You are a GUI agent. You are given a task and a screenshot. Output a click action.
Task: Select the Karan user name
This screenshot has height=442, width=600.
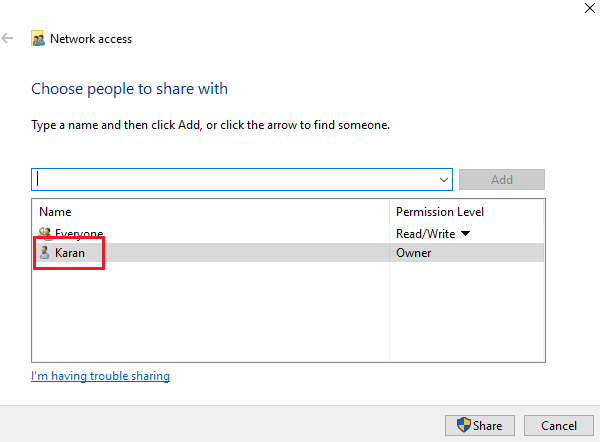point(70,253)
